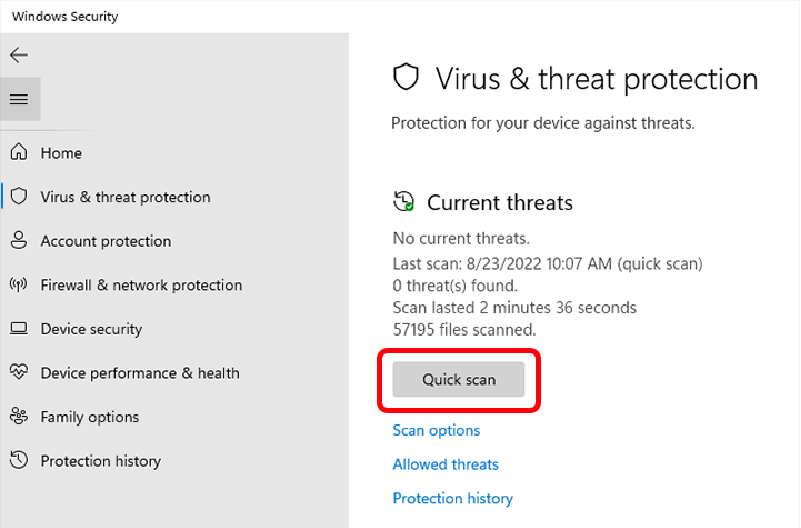Go back using the back arrow
This screenshot has height=528, width=801.
click(x=19, y=55)
